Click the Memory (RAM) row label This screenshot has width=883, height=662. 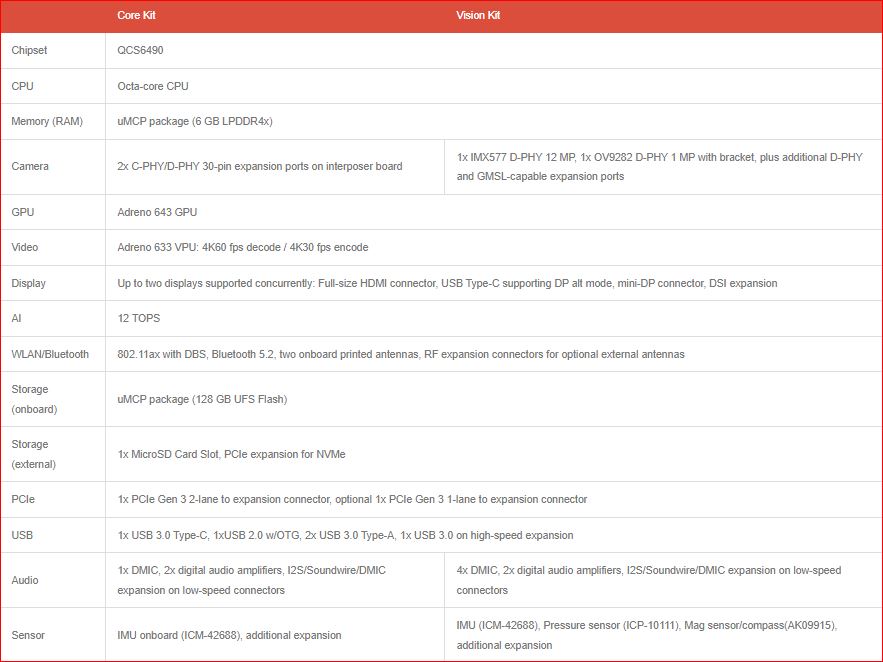click(47, 121)
